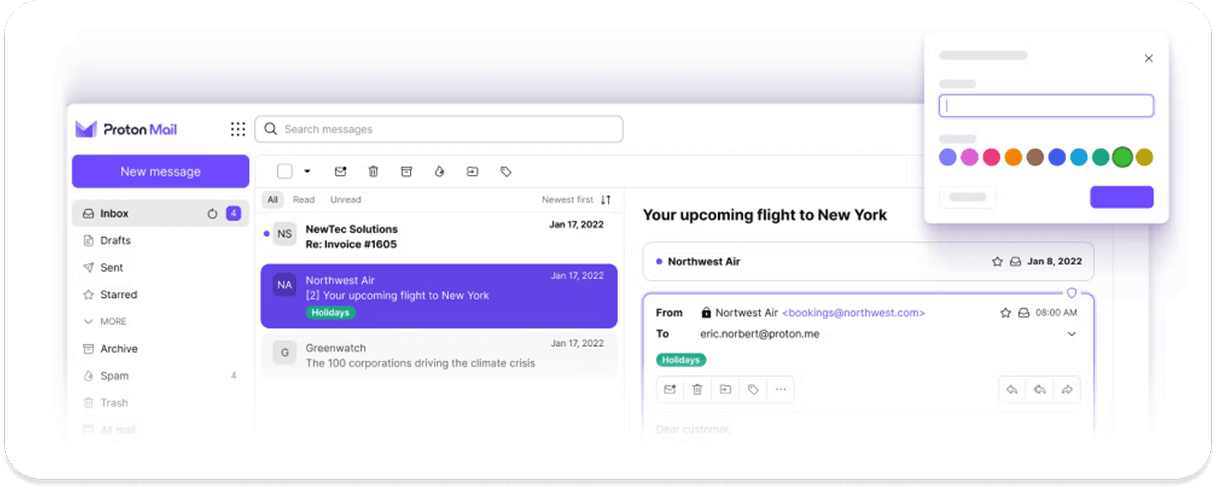Screen dimensions: 1216x489
Task: Click the name input field in popup
Action: (x=1046, y=106)
